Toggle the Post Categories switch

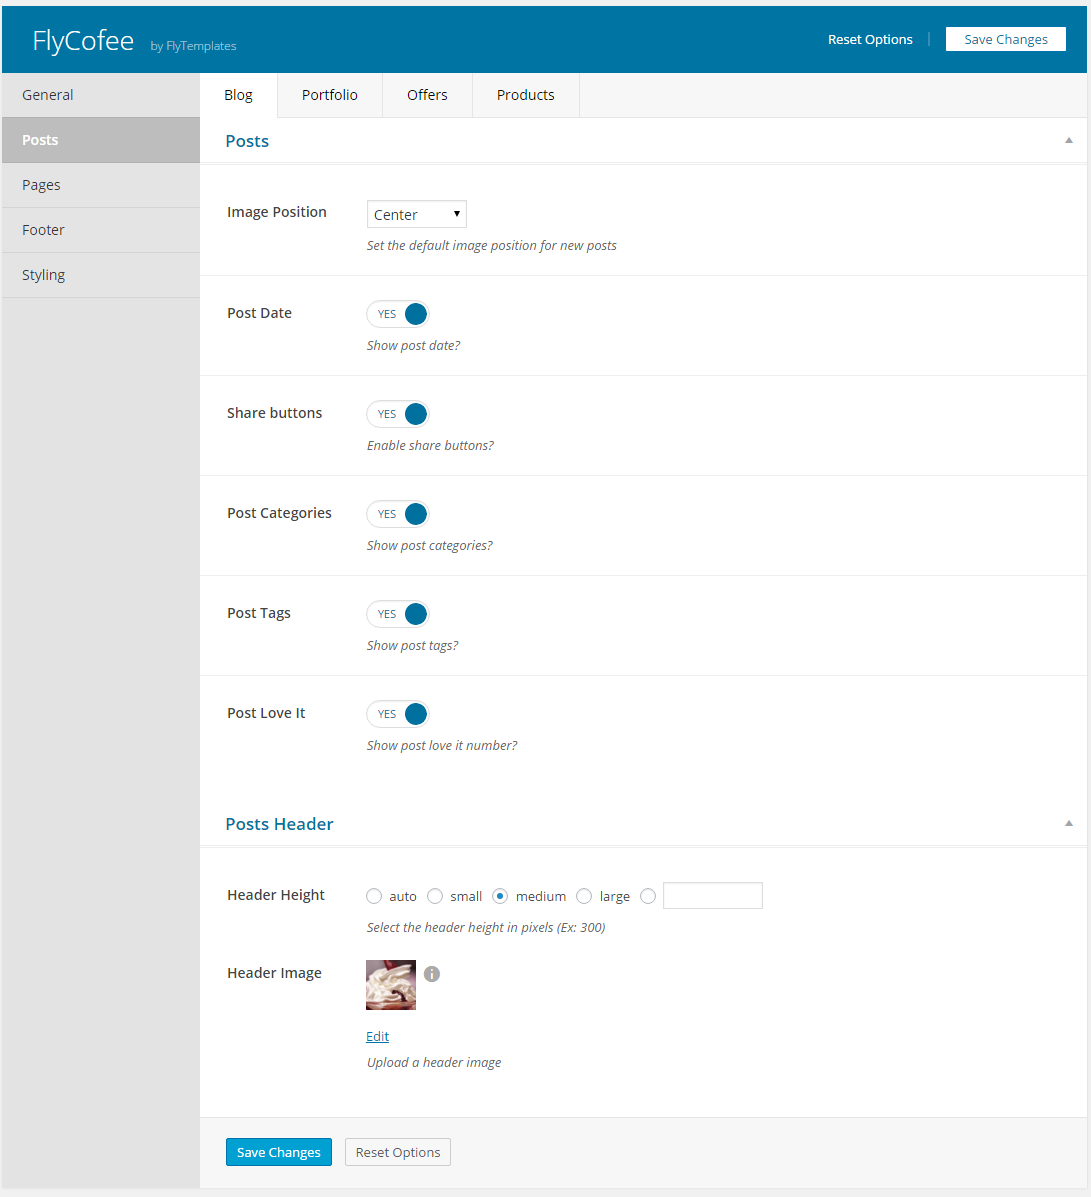398,514
